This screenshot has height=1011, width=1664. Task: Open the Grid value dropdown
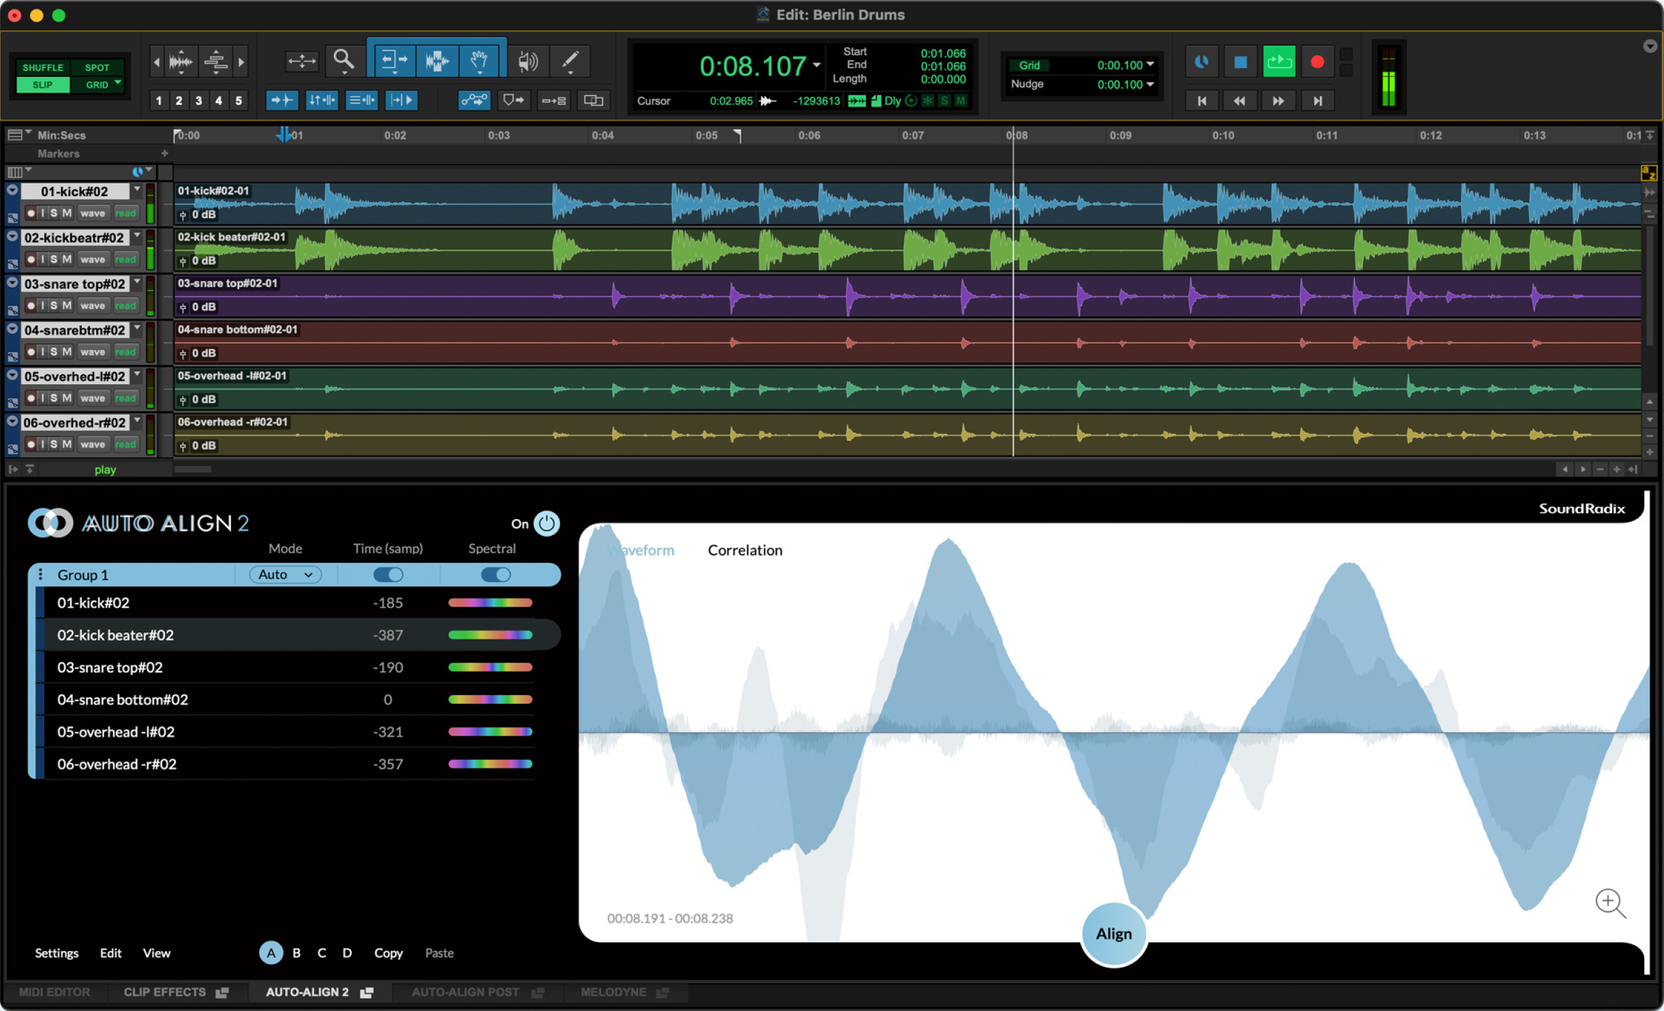(1152, 65)
